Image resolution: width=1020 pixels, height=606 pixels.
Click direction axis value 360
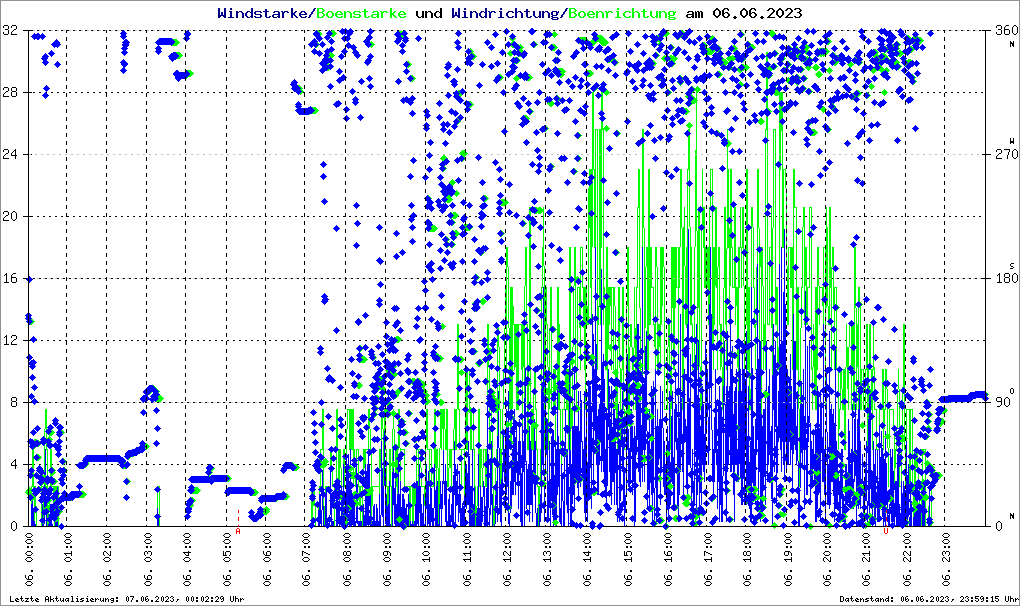(x=1006, y=31)
